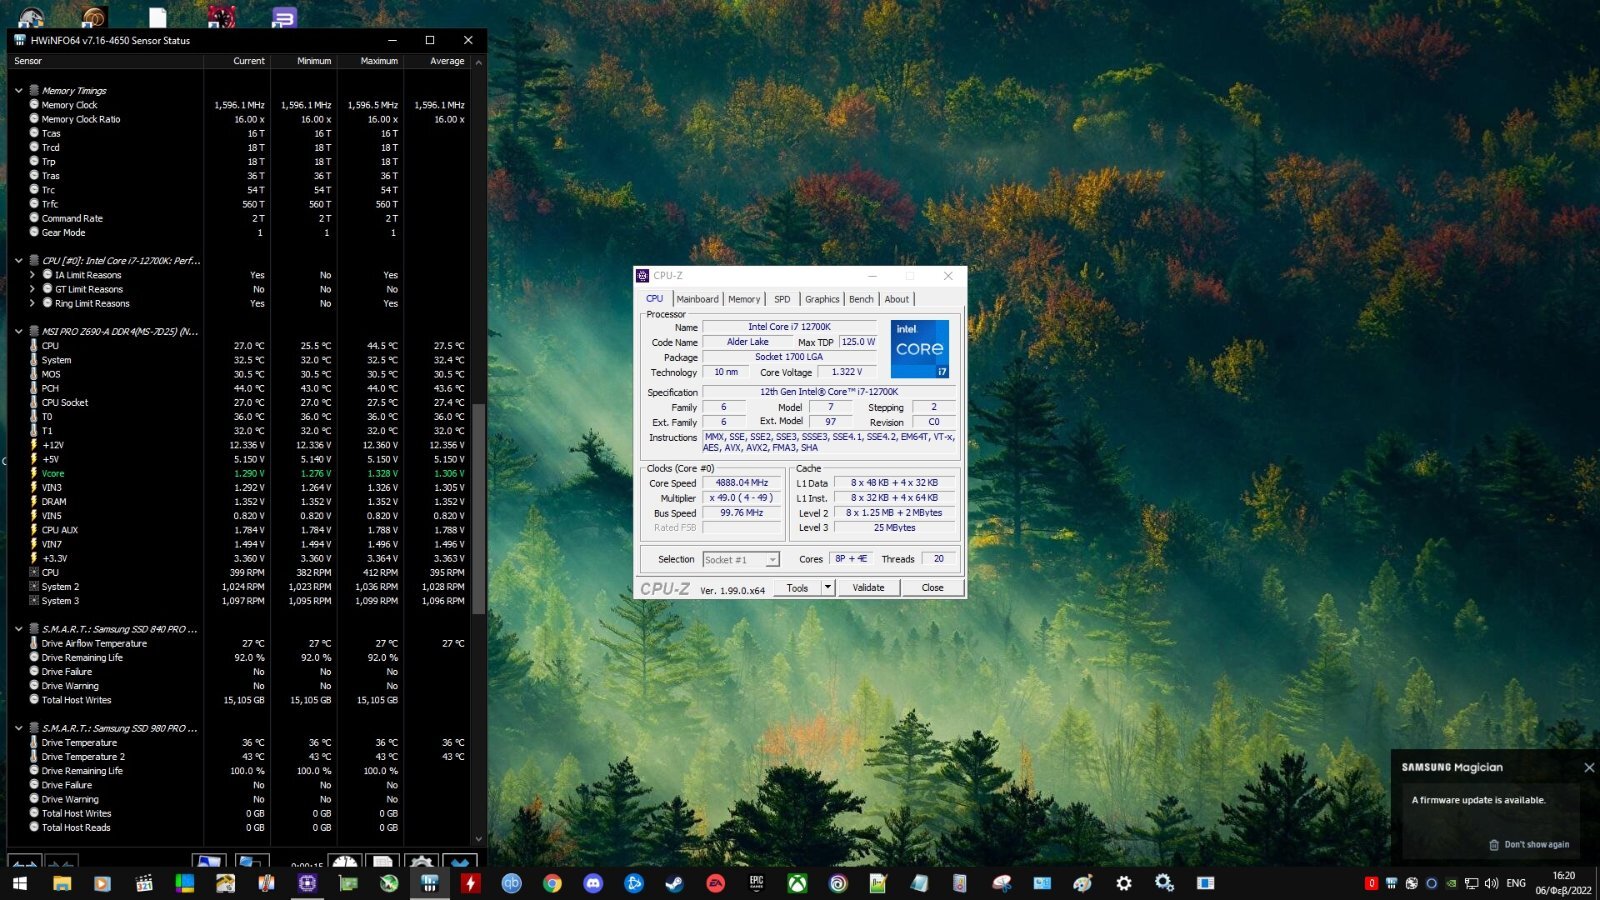Switch to CPU-Z Graphics tab
This screenshot has height=900, width=1600.
tap(822, 299)
